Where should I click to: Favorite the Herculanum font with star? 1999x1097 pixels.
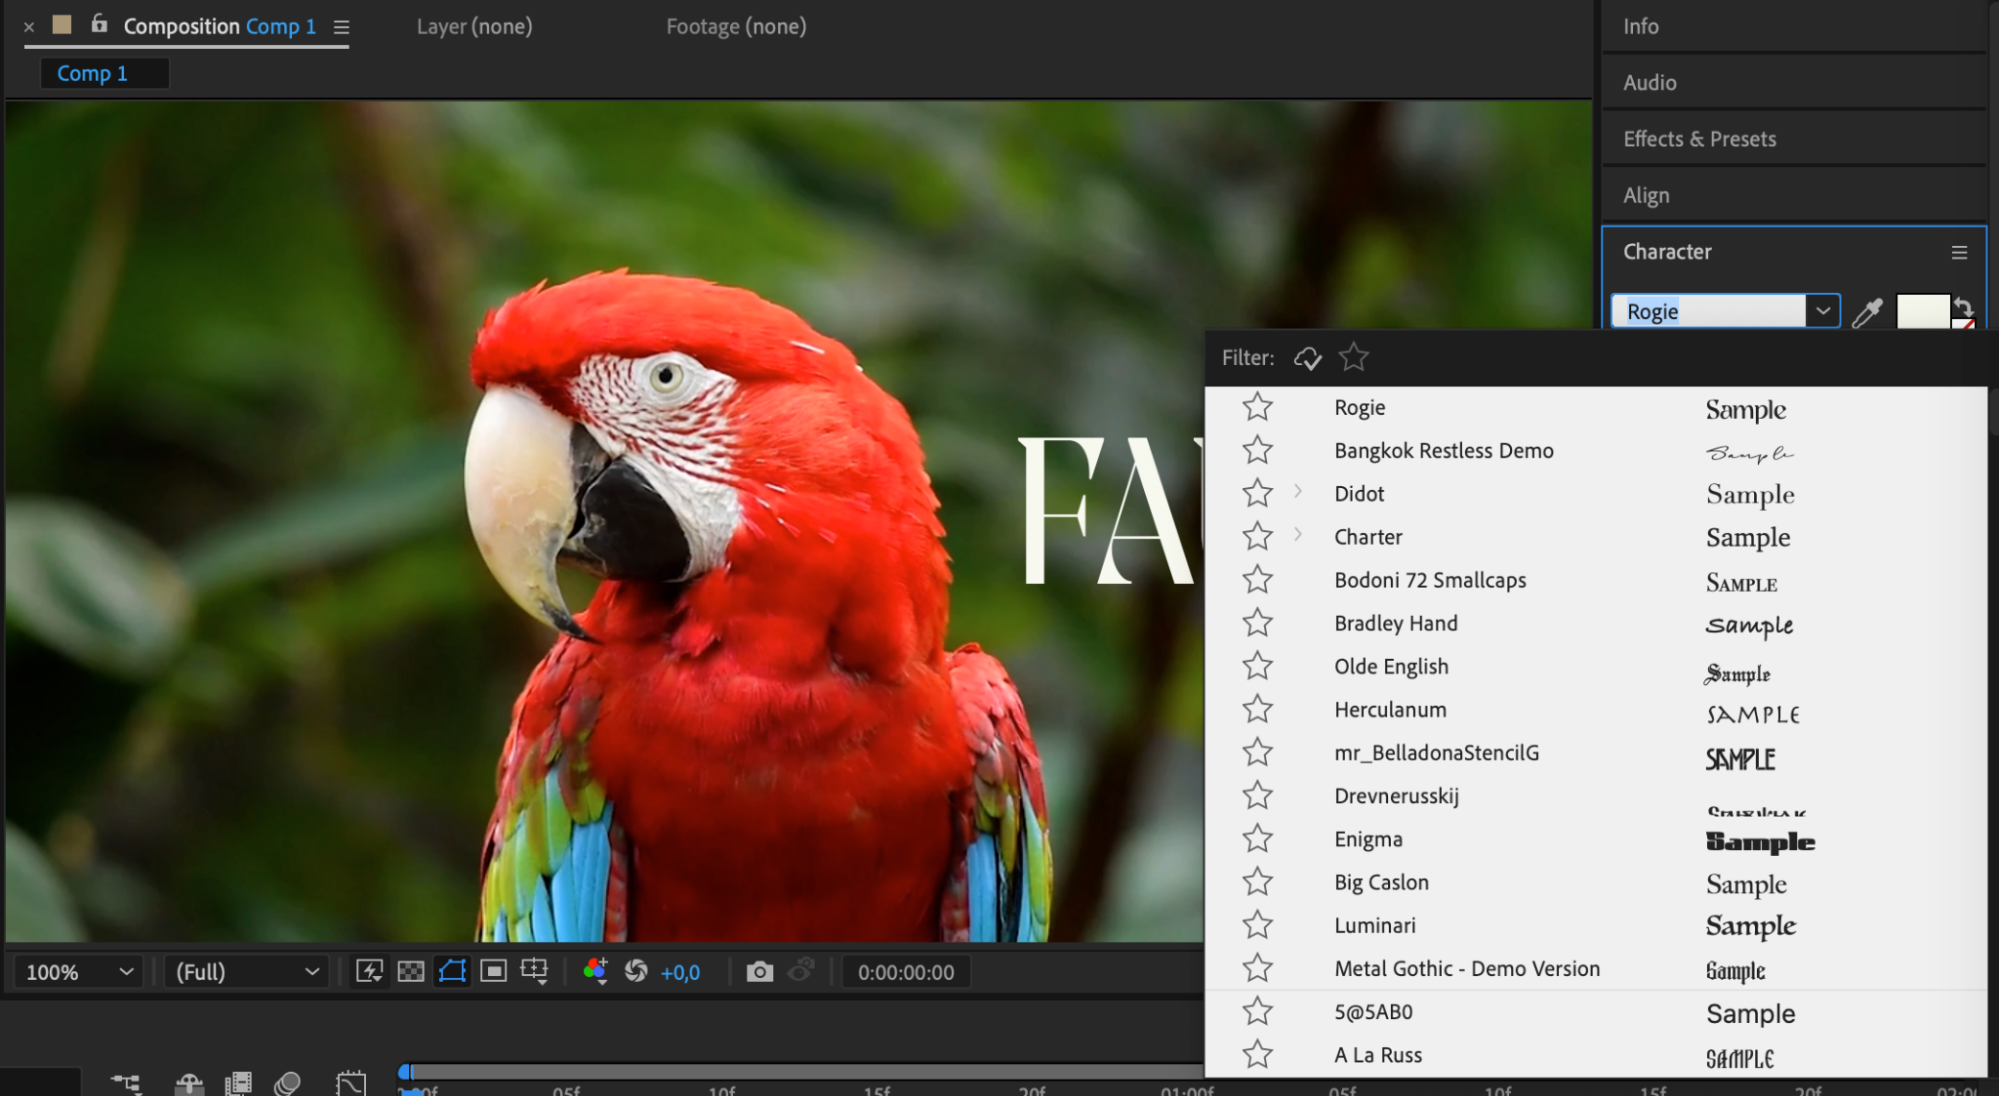1257,710
